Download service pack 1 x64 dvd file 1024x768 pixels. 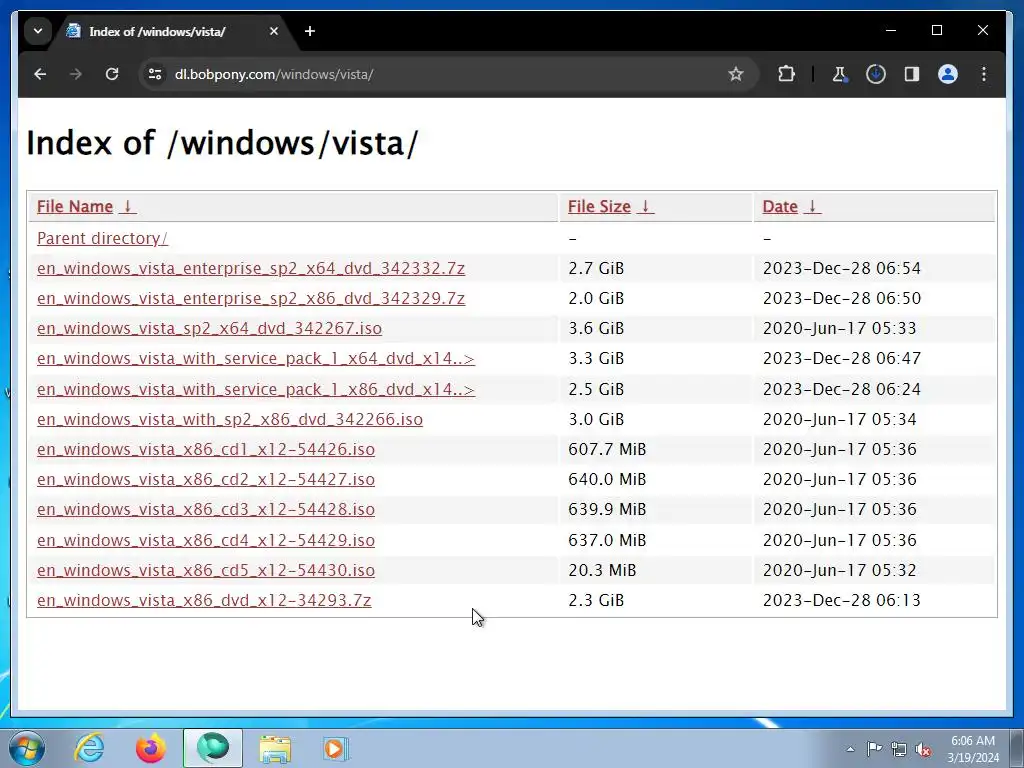point(255,359)
